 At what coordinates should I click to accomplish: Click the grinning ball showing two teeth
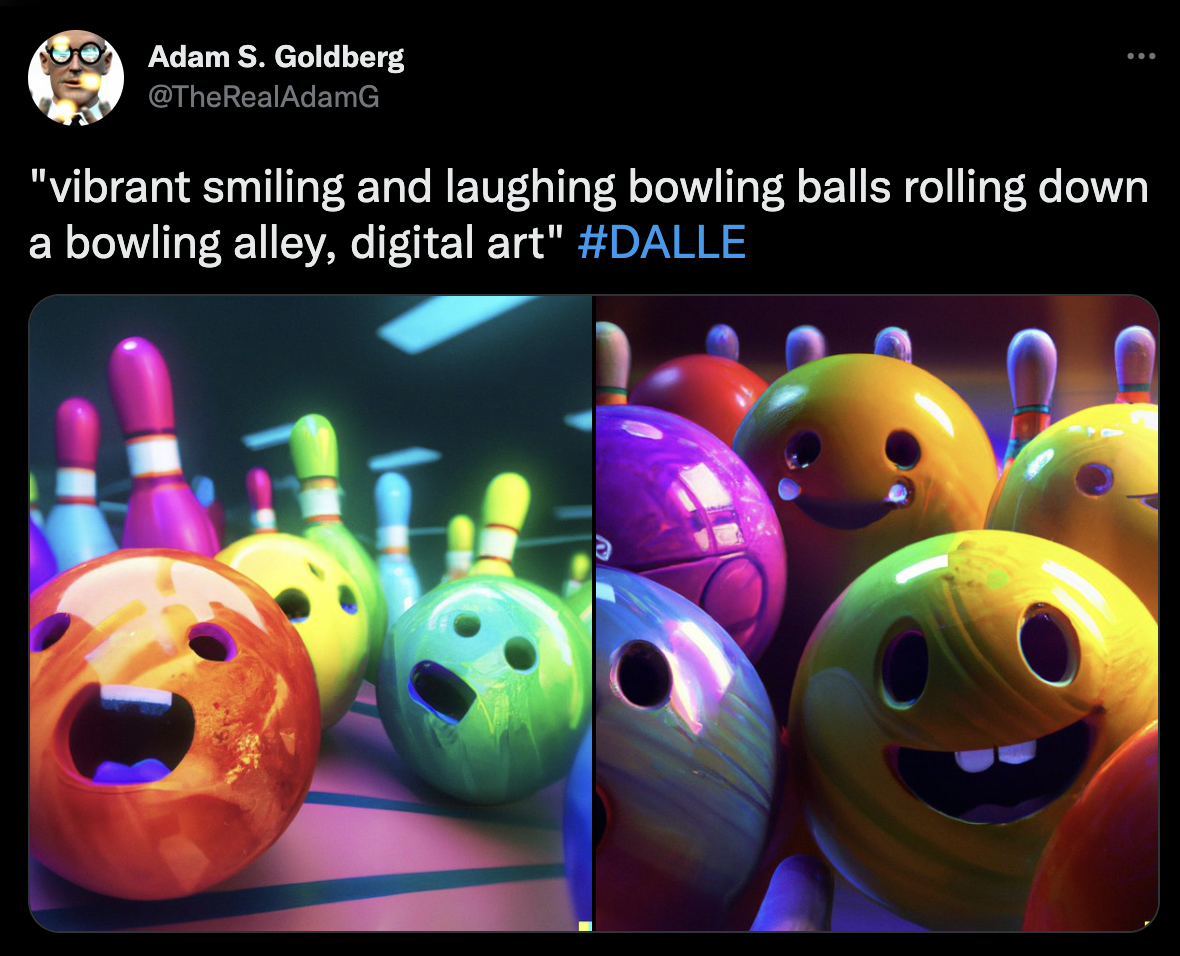tap(975, 723)
